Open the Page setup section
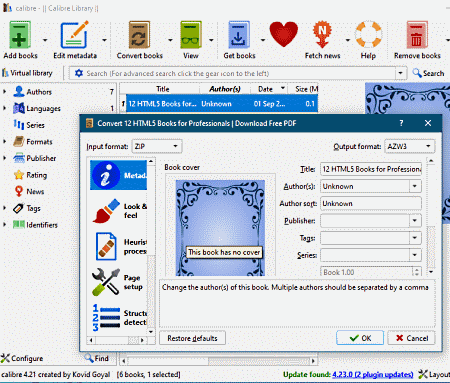450x383 pixels. tap(118, 282)
